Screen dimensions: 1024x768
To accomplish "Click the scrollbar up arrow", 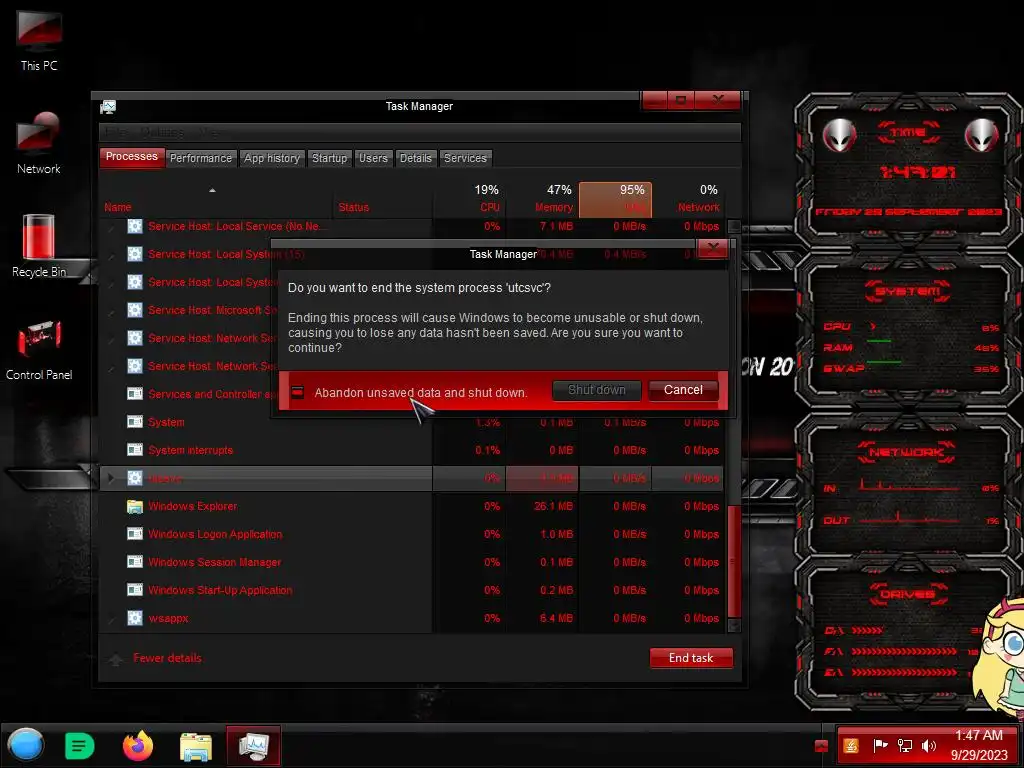I will [x=734, y=227].
